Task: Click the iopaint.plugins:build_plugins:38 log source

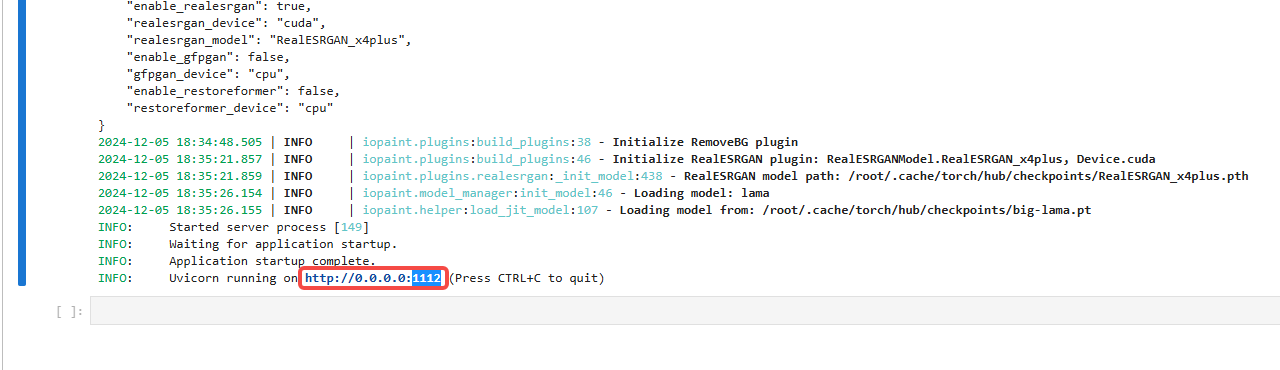Action: pos(477,142)
